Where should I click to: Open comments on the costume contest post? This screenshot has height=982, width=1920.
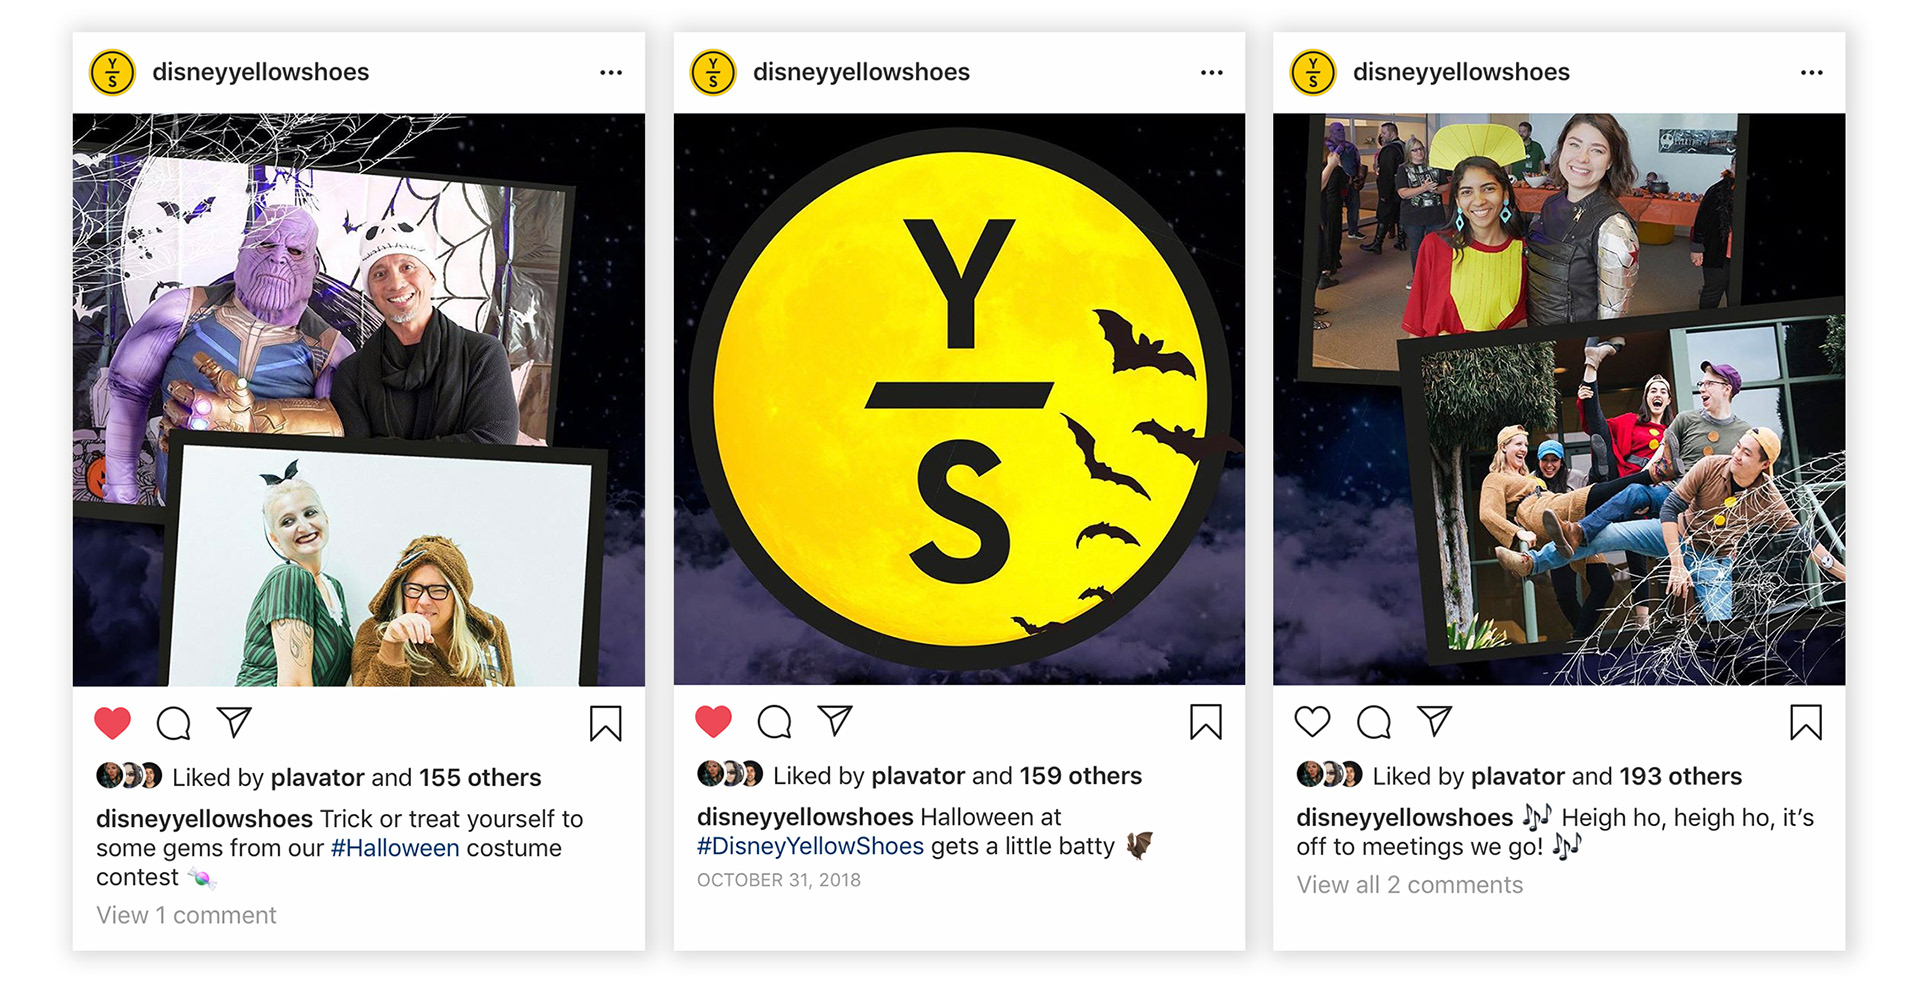174,723
